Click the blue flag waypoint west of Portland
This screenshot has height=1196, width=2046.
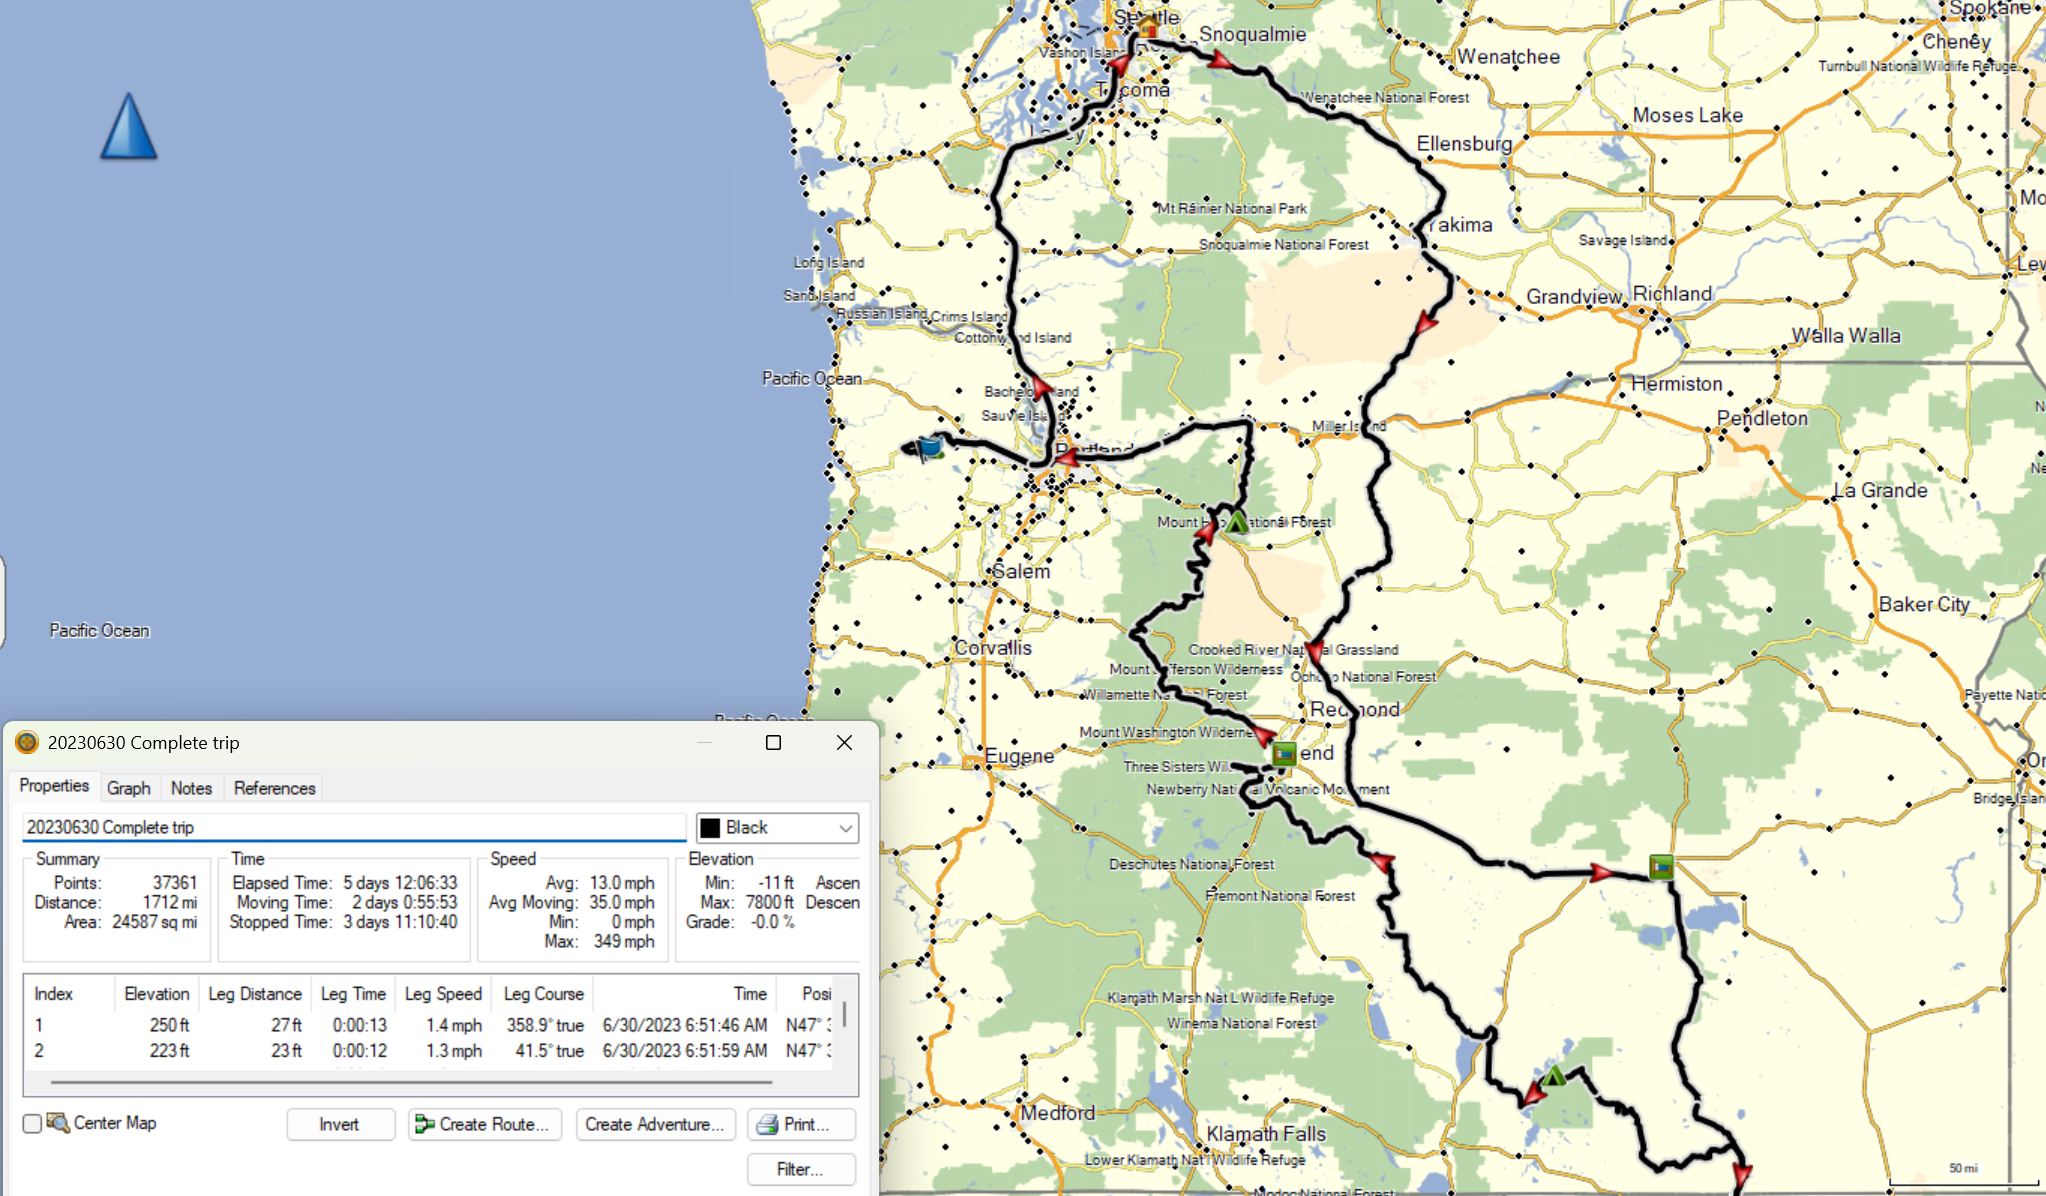coord(929,447)
